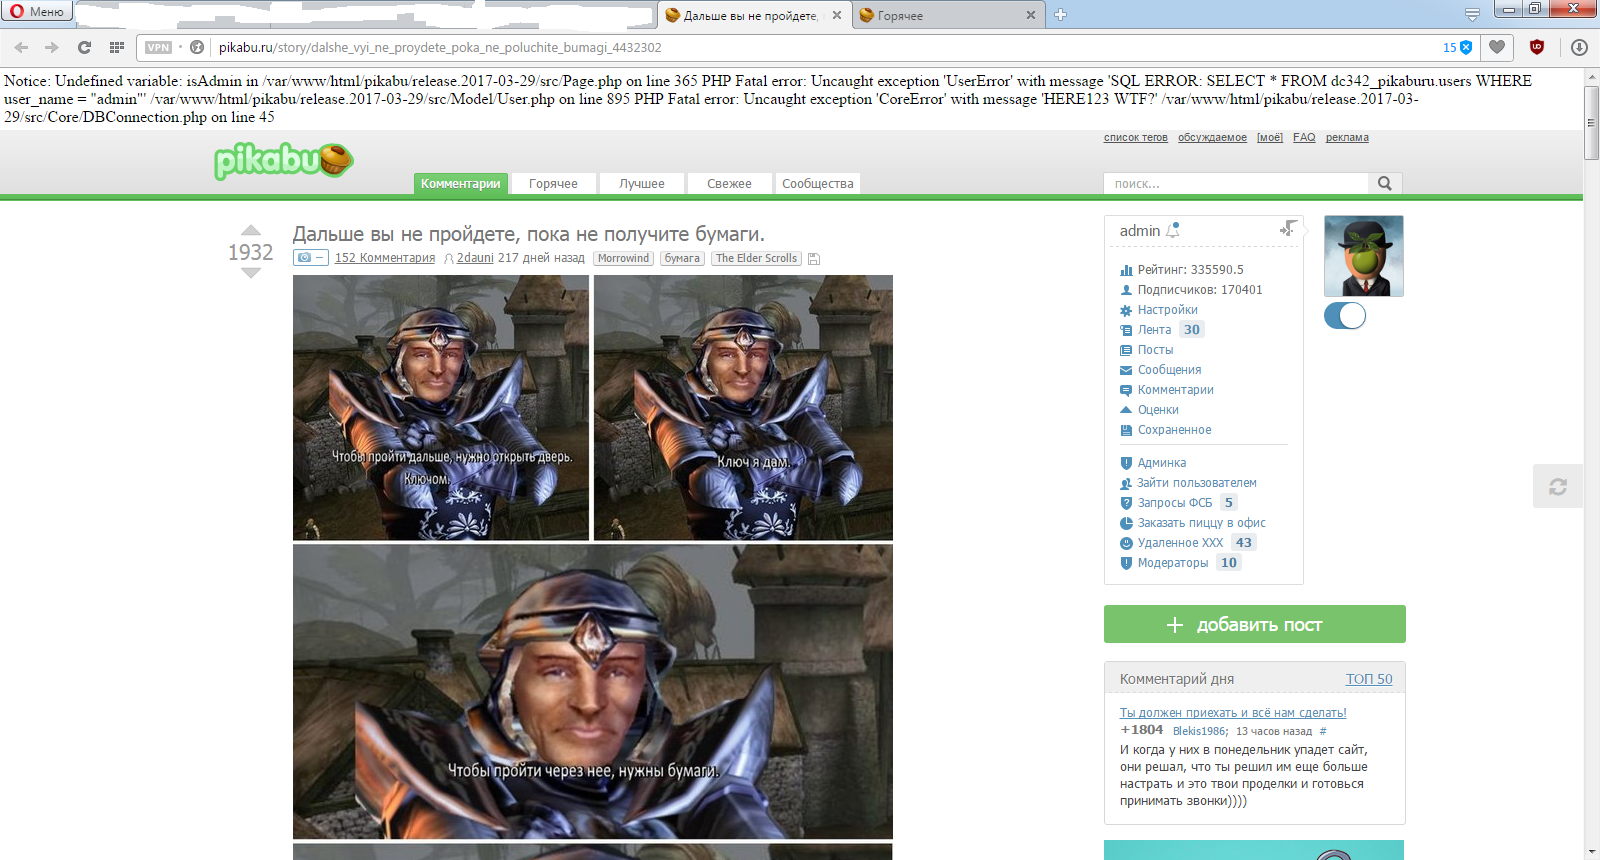Click the '#' permalink of comment of the day
1600x860 pixels.
(x=1323, y=731)
